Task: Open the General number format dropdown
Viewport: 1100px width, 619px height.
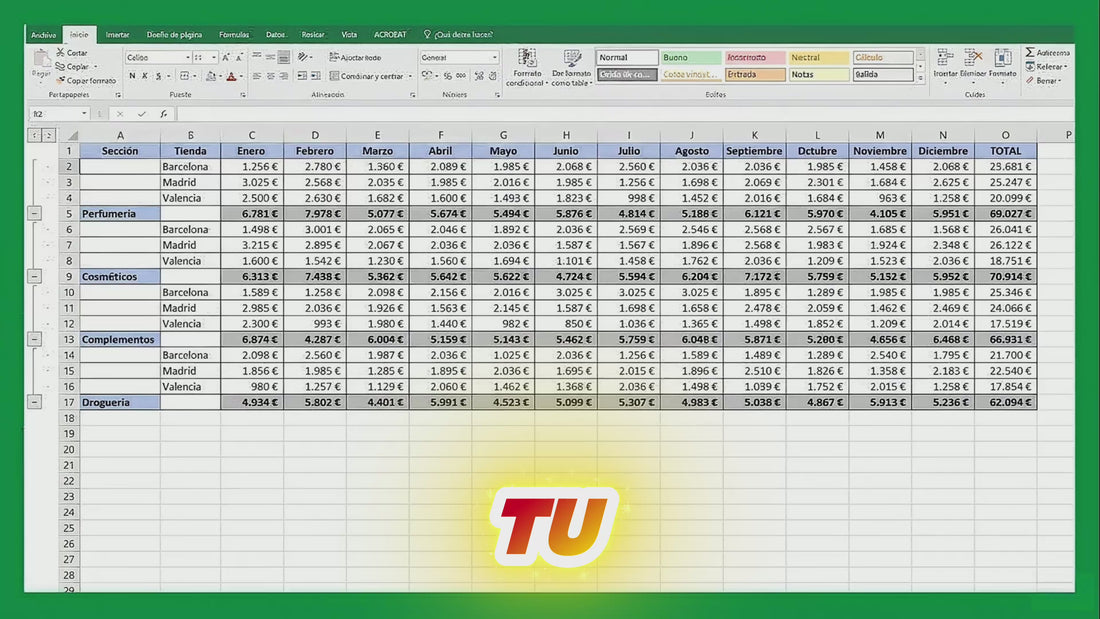Action: (494, 58)
